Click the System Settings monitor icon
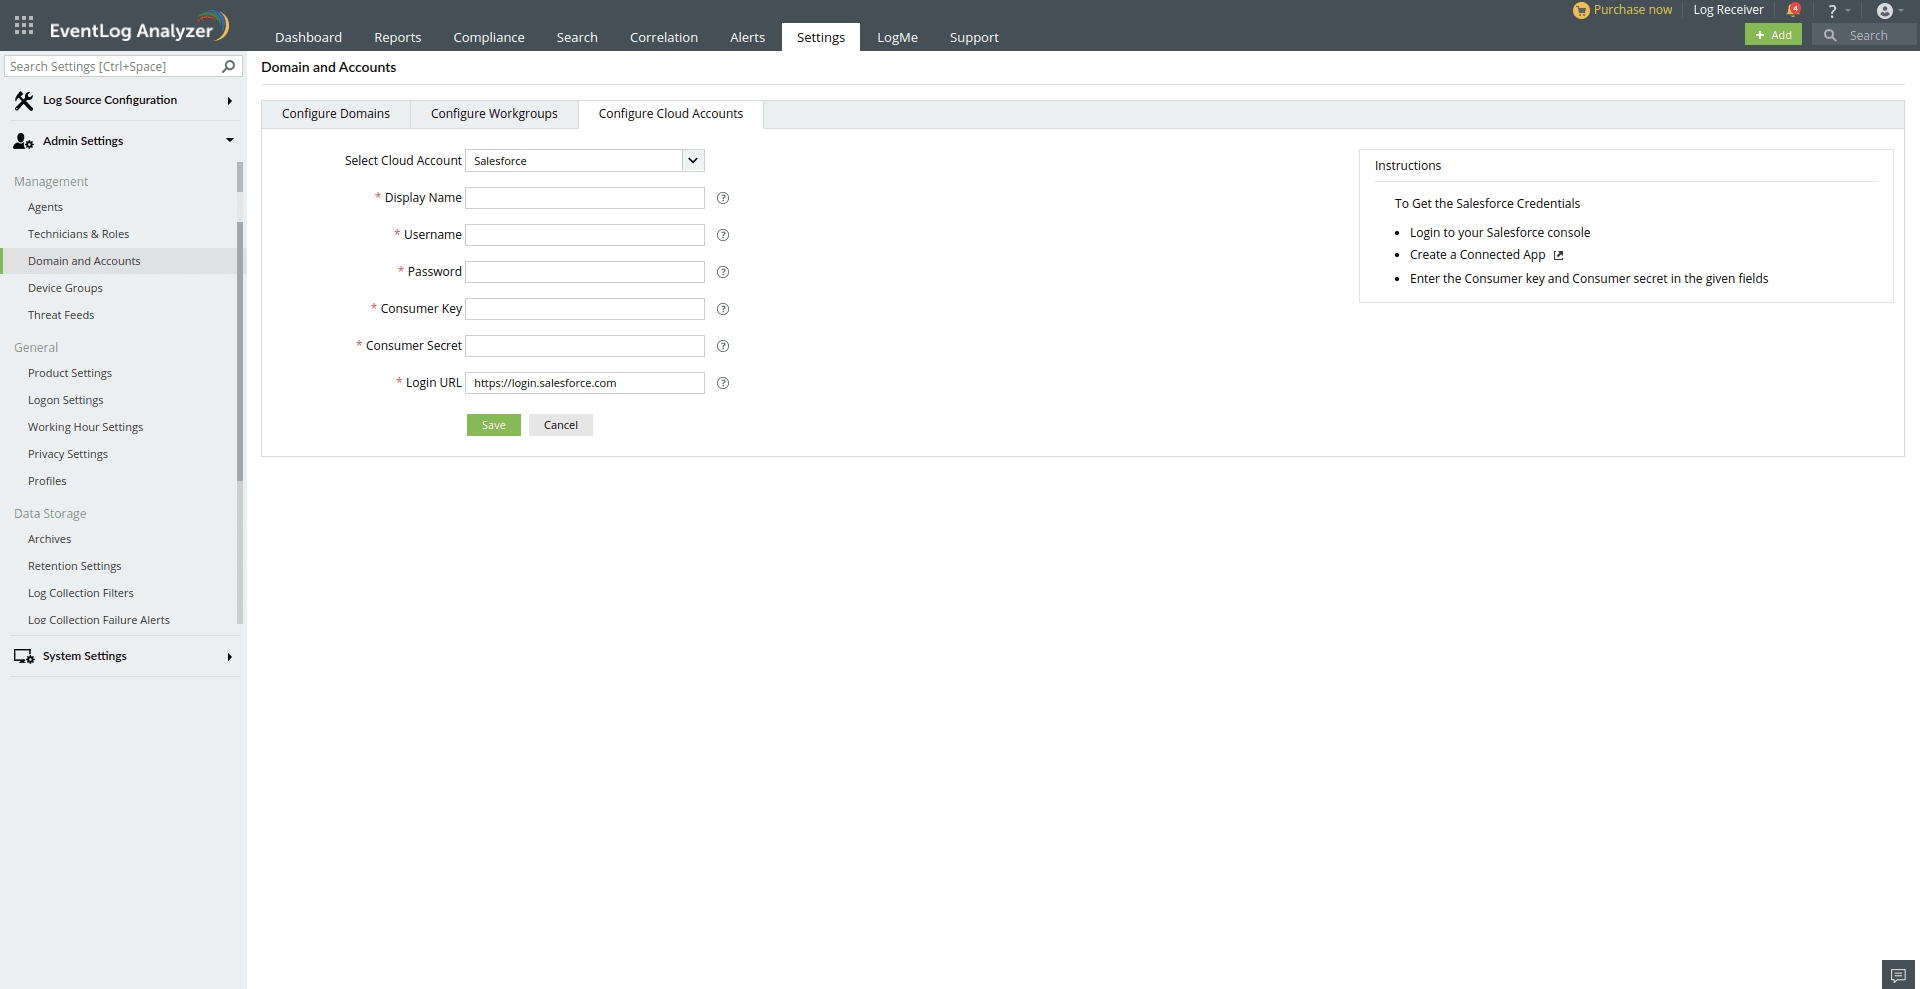 23,656
